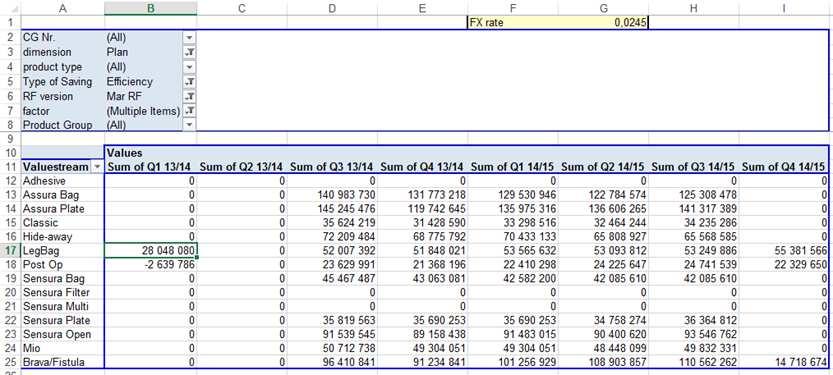Open the Product Group filter dropdown
This screenshot has height=375, width=833.
pos(189,125)
